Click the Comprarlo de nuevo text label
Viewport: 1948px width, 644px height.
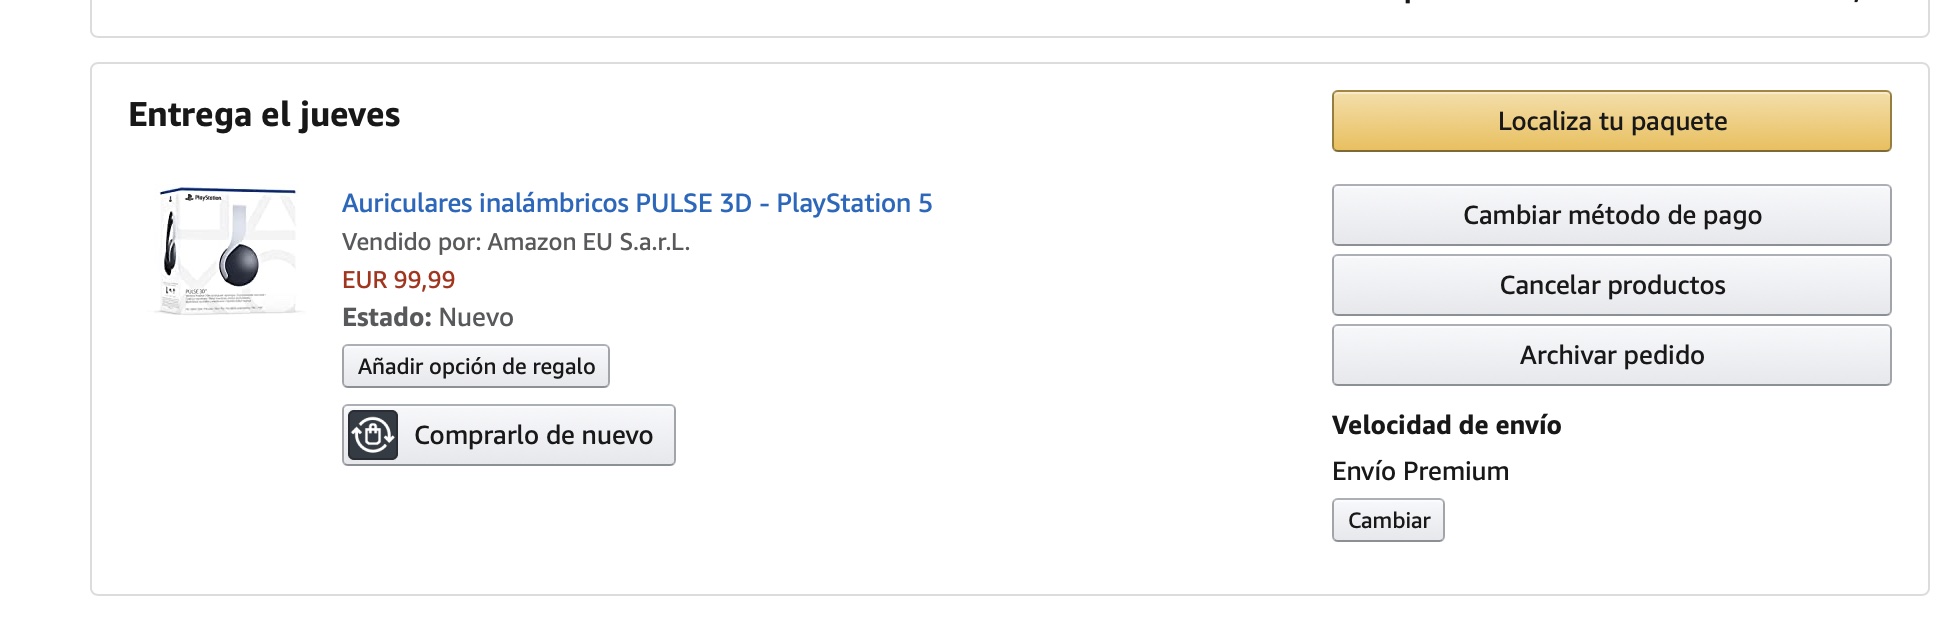[533, 435]
